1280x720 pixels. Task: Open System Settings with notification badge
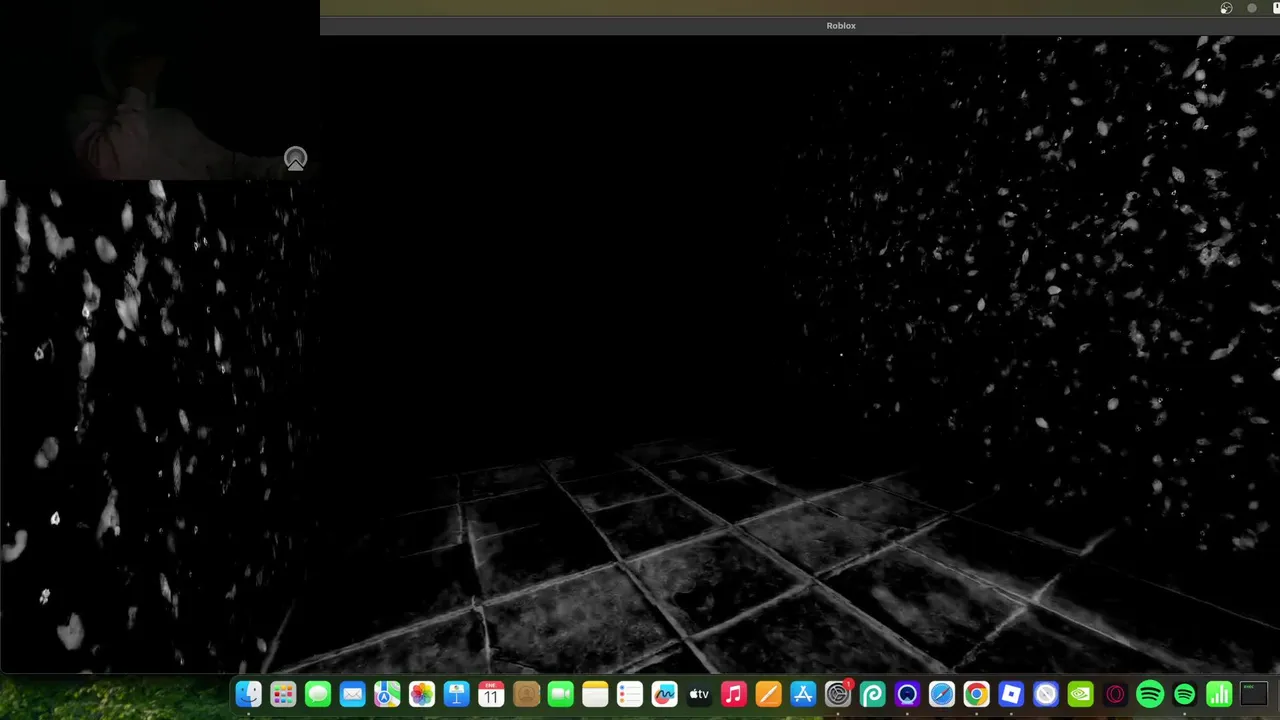838,694
